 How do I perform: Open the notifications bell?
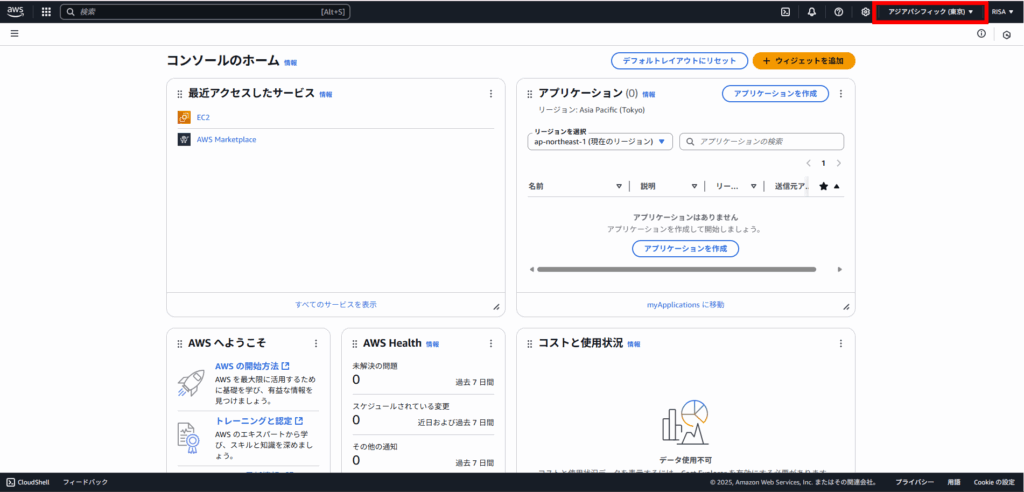tap(812, 12)
